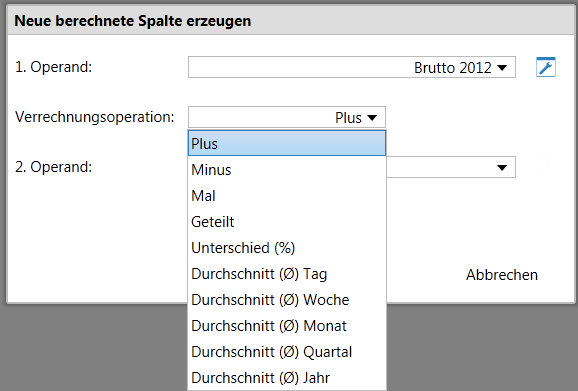Select Durchschnitt (Ø) Woche option
The width and height of the screenshot is (578, 391).
point(287,300)
